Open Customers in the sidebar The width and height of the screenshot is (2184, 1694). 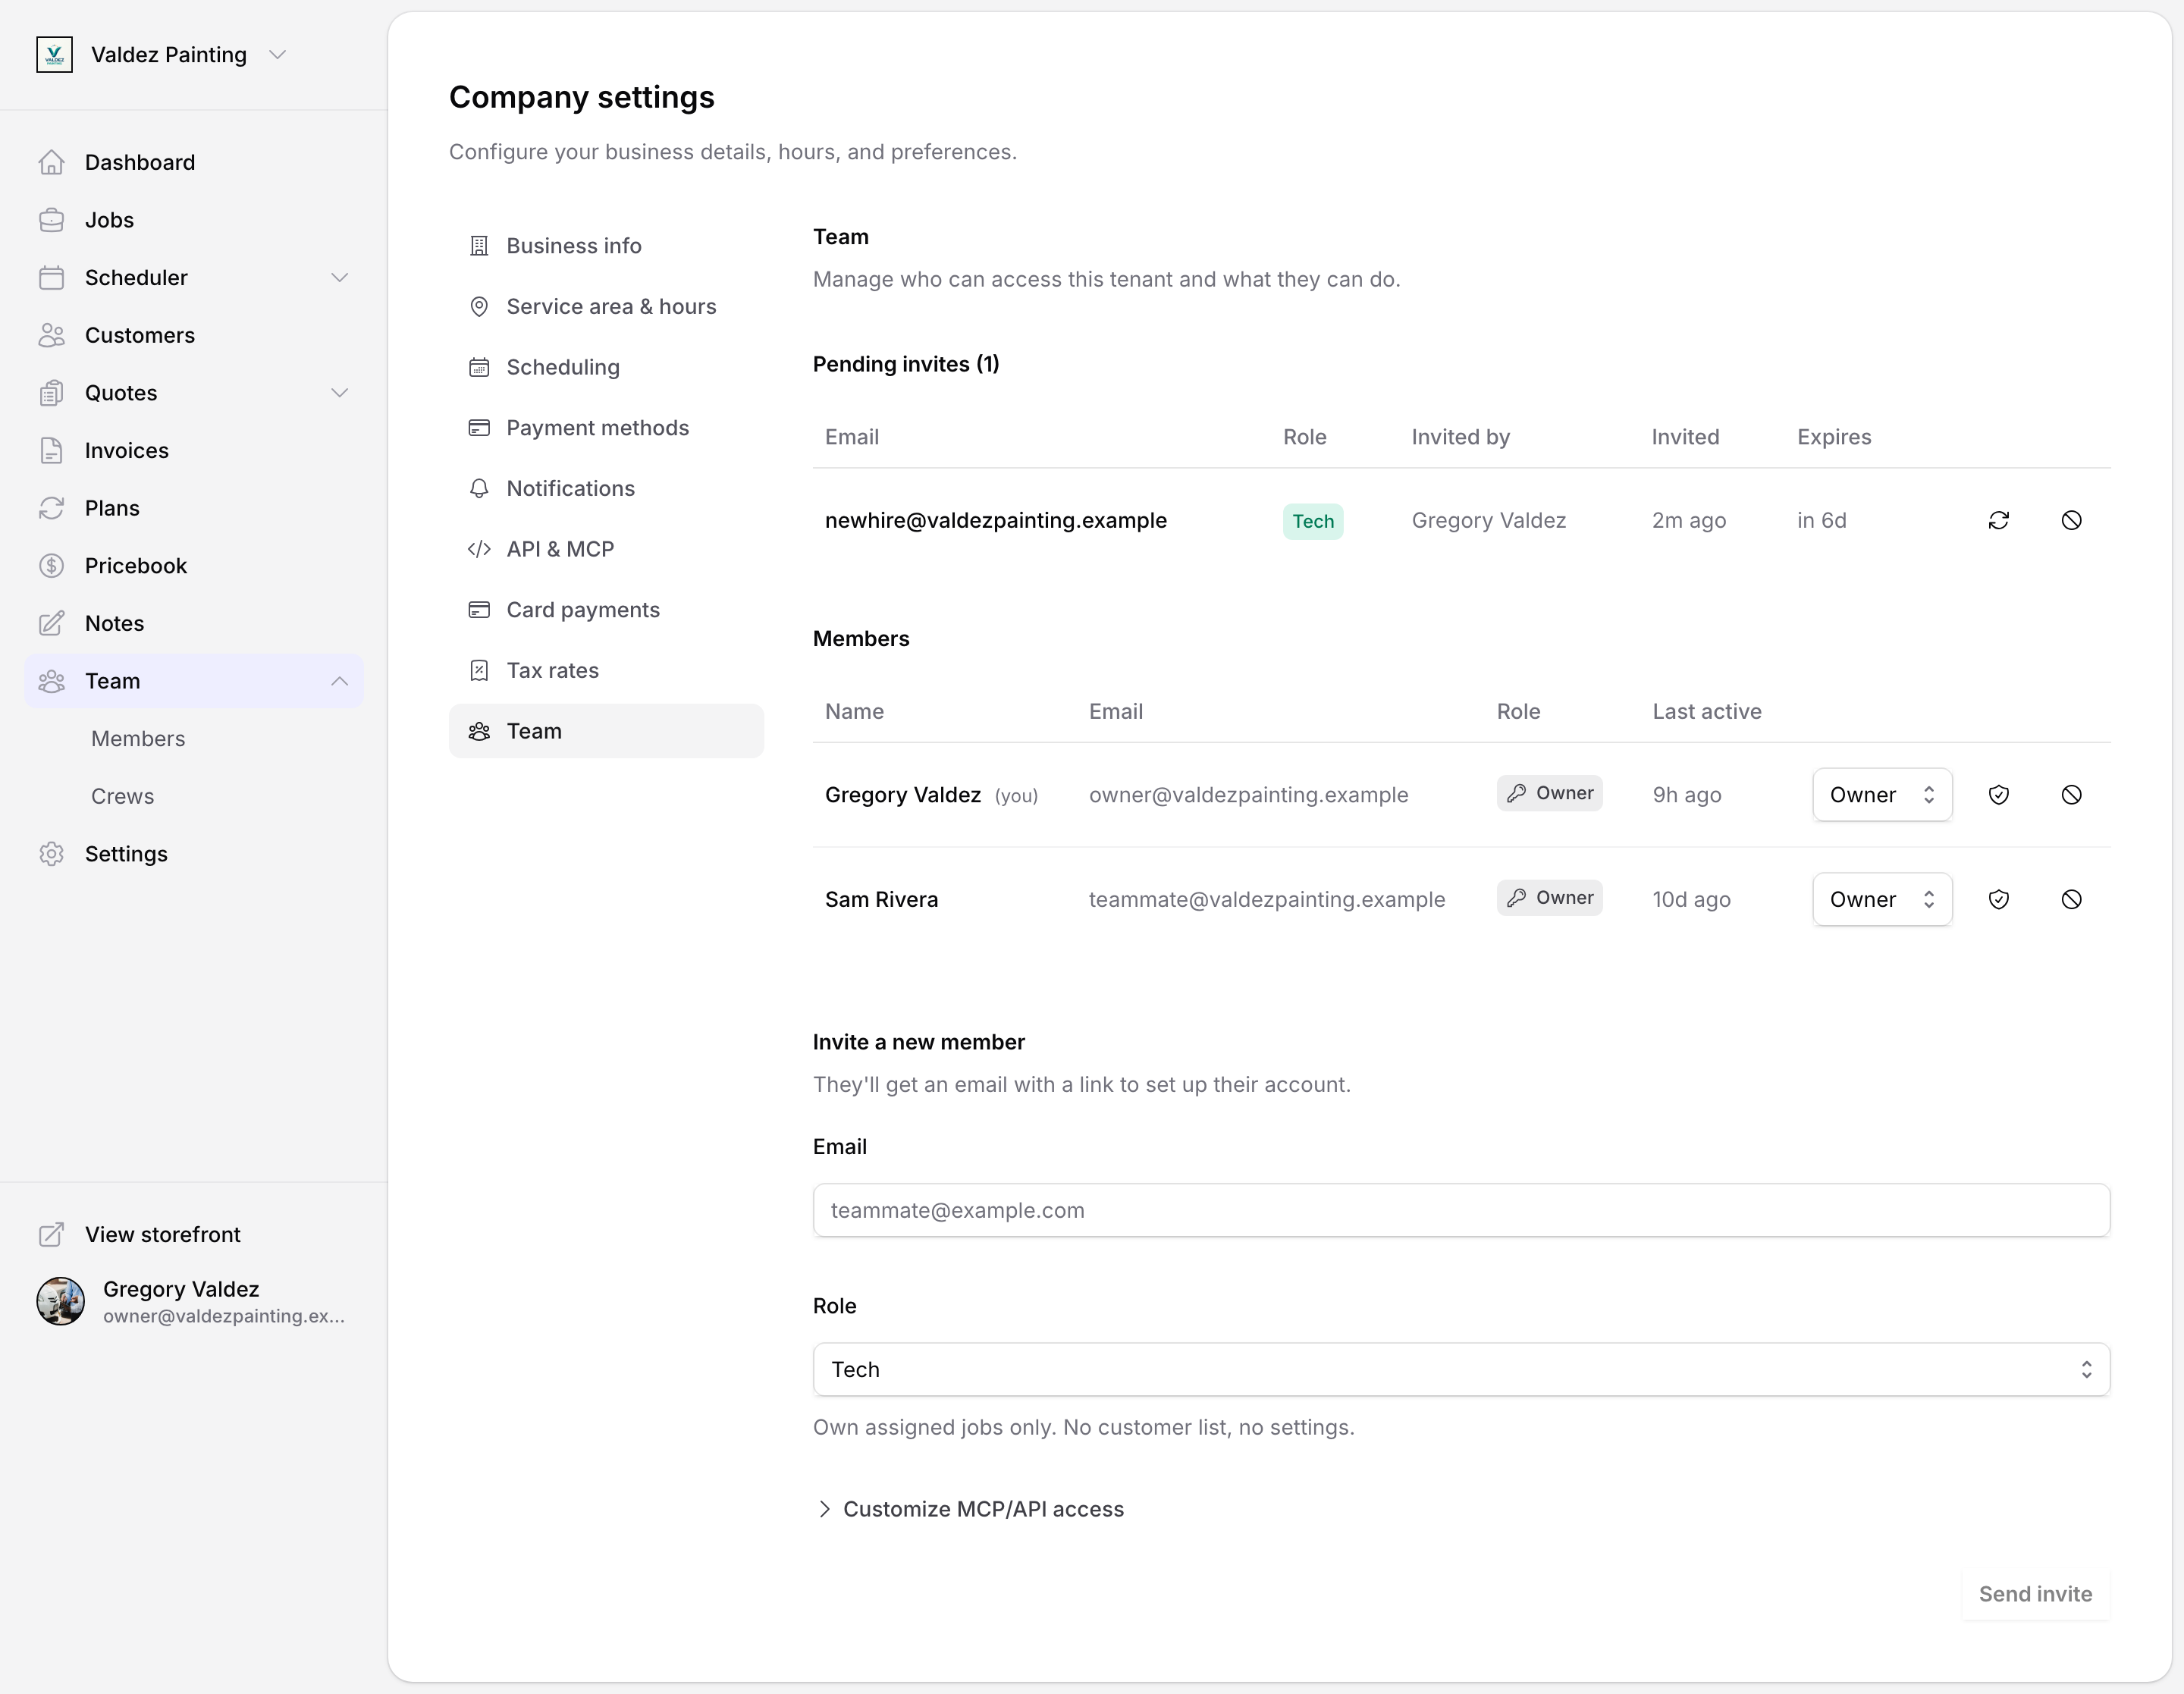(x=193, y=335)
